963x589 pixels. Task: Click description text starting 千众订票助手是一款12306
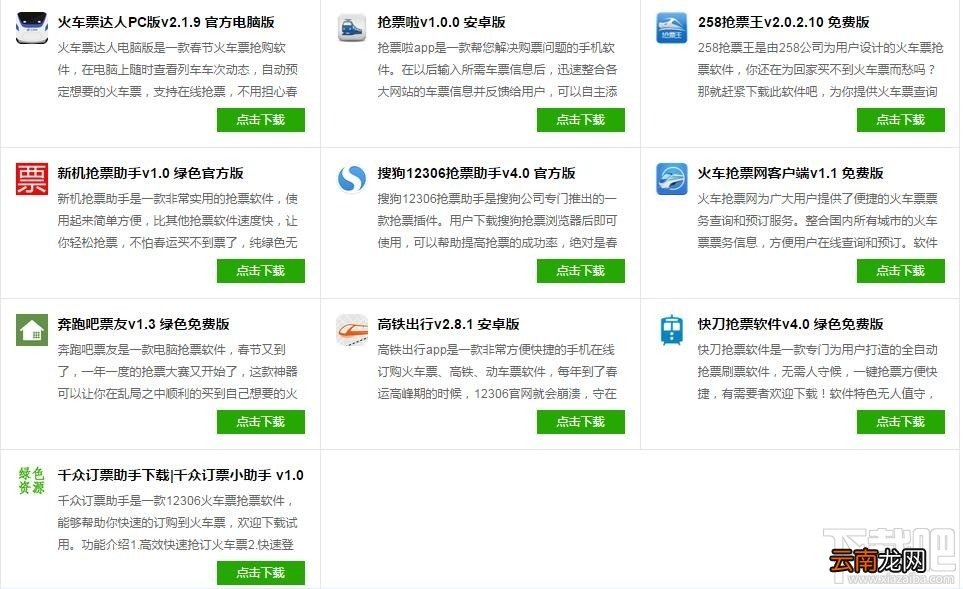point(177,523)
